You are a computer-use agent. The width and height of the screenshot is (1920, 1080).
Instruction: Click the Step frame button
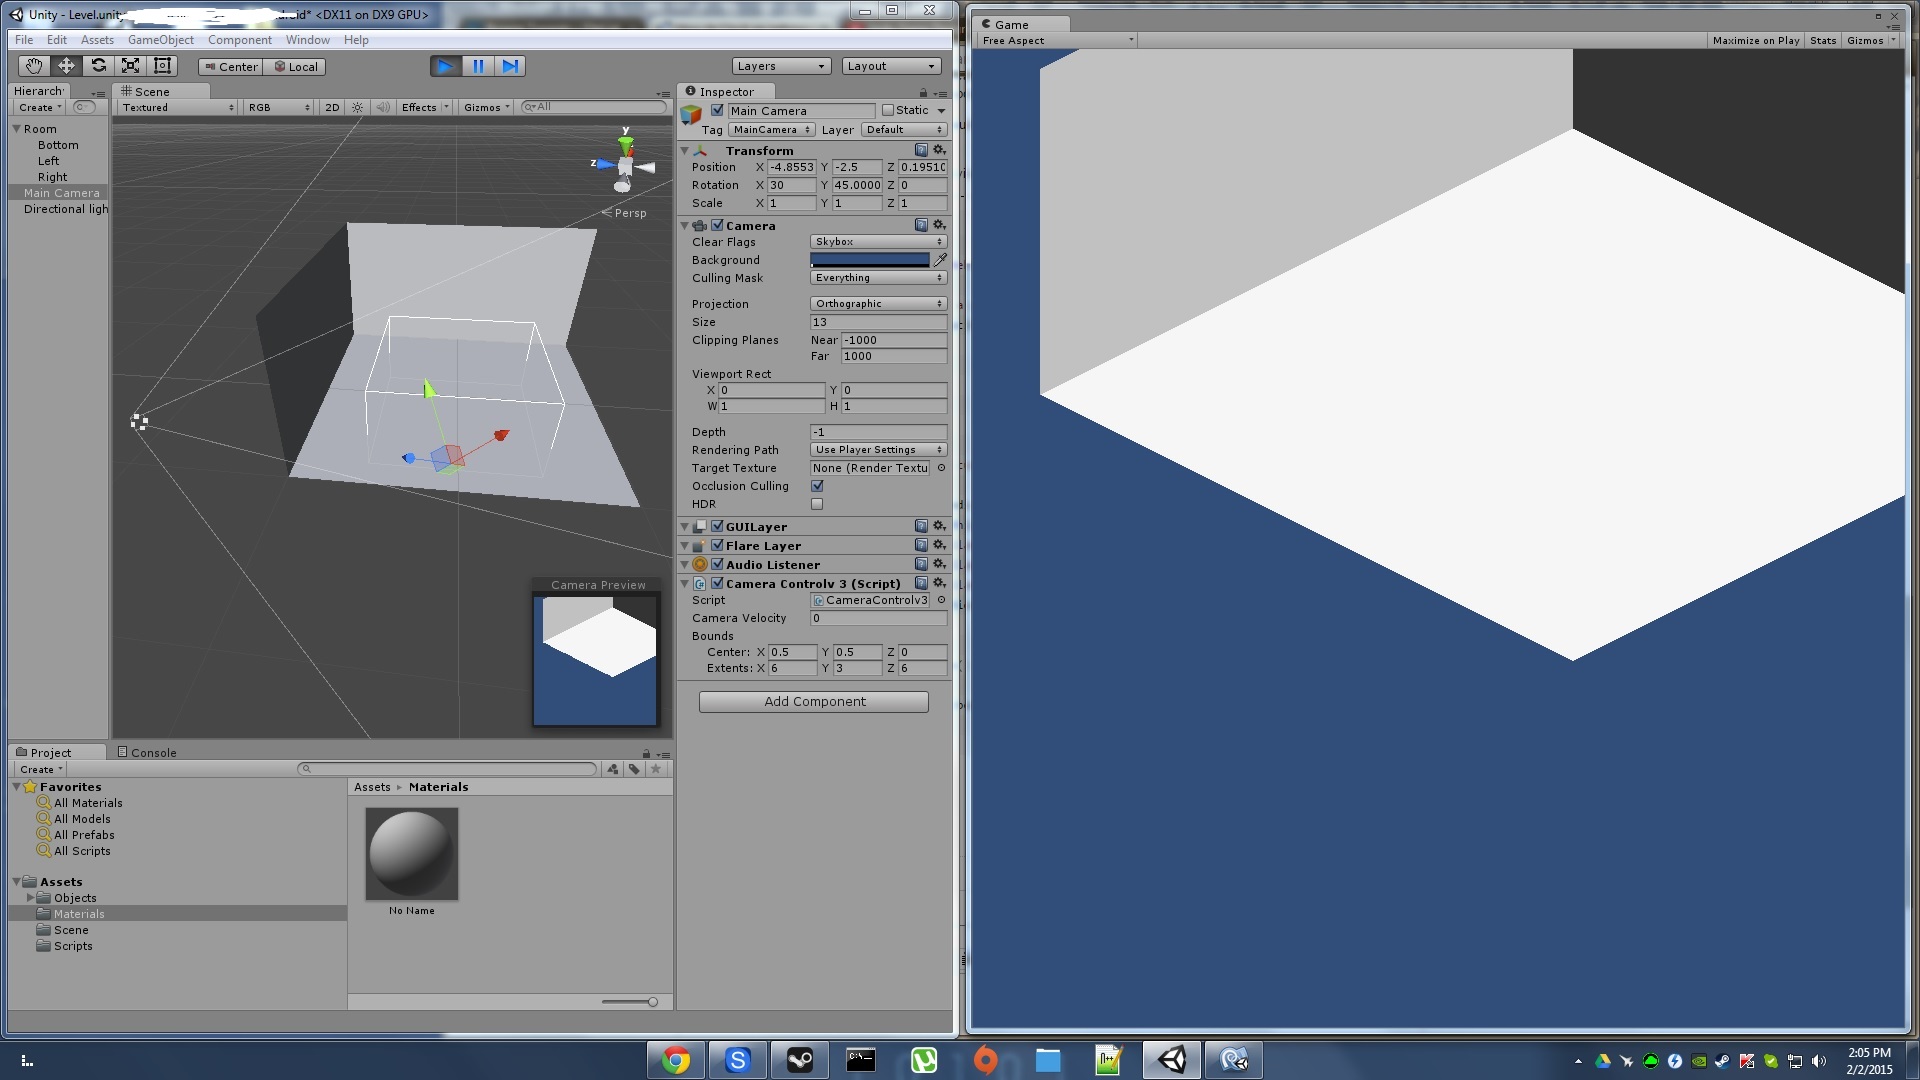point(510,66)
